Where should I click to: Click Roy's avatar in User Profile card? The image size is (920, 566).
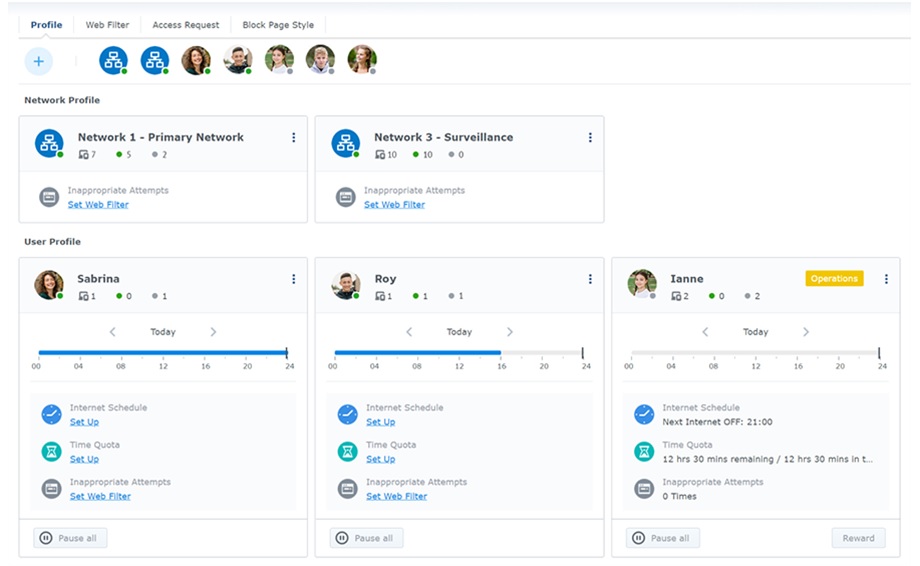(x=346, y=285)
